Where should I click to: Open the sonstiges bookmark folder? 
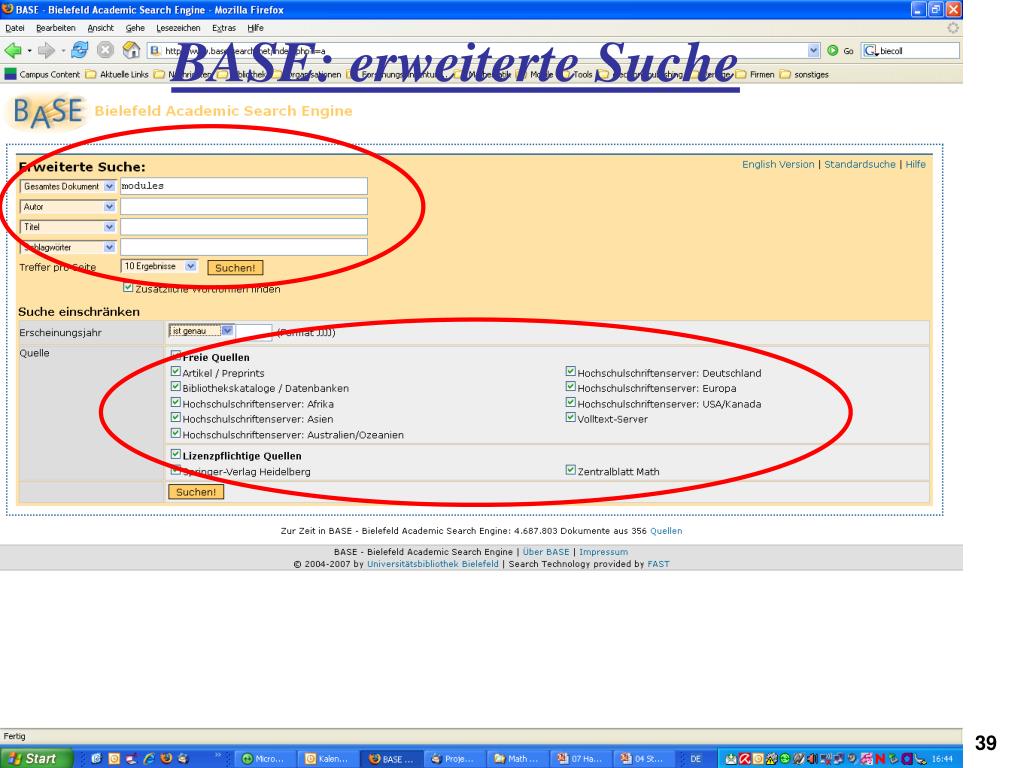pyautogui.click(x=804, y=74)
